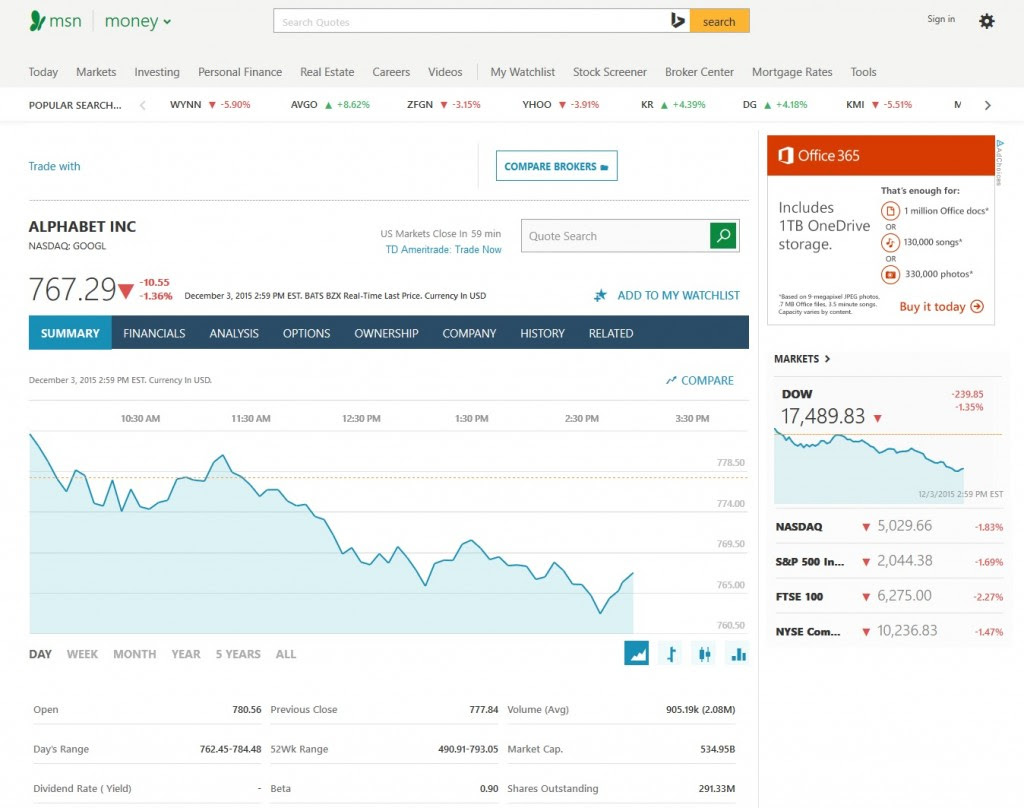Viewport: 1024px width, 808px height.
Task: Show the ALL chart range
Action: coord(285,654)
